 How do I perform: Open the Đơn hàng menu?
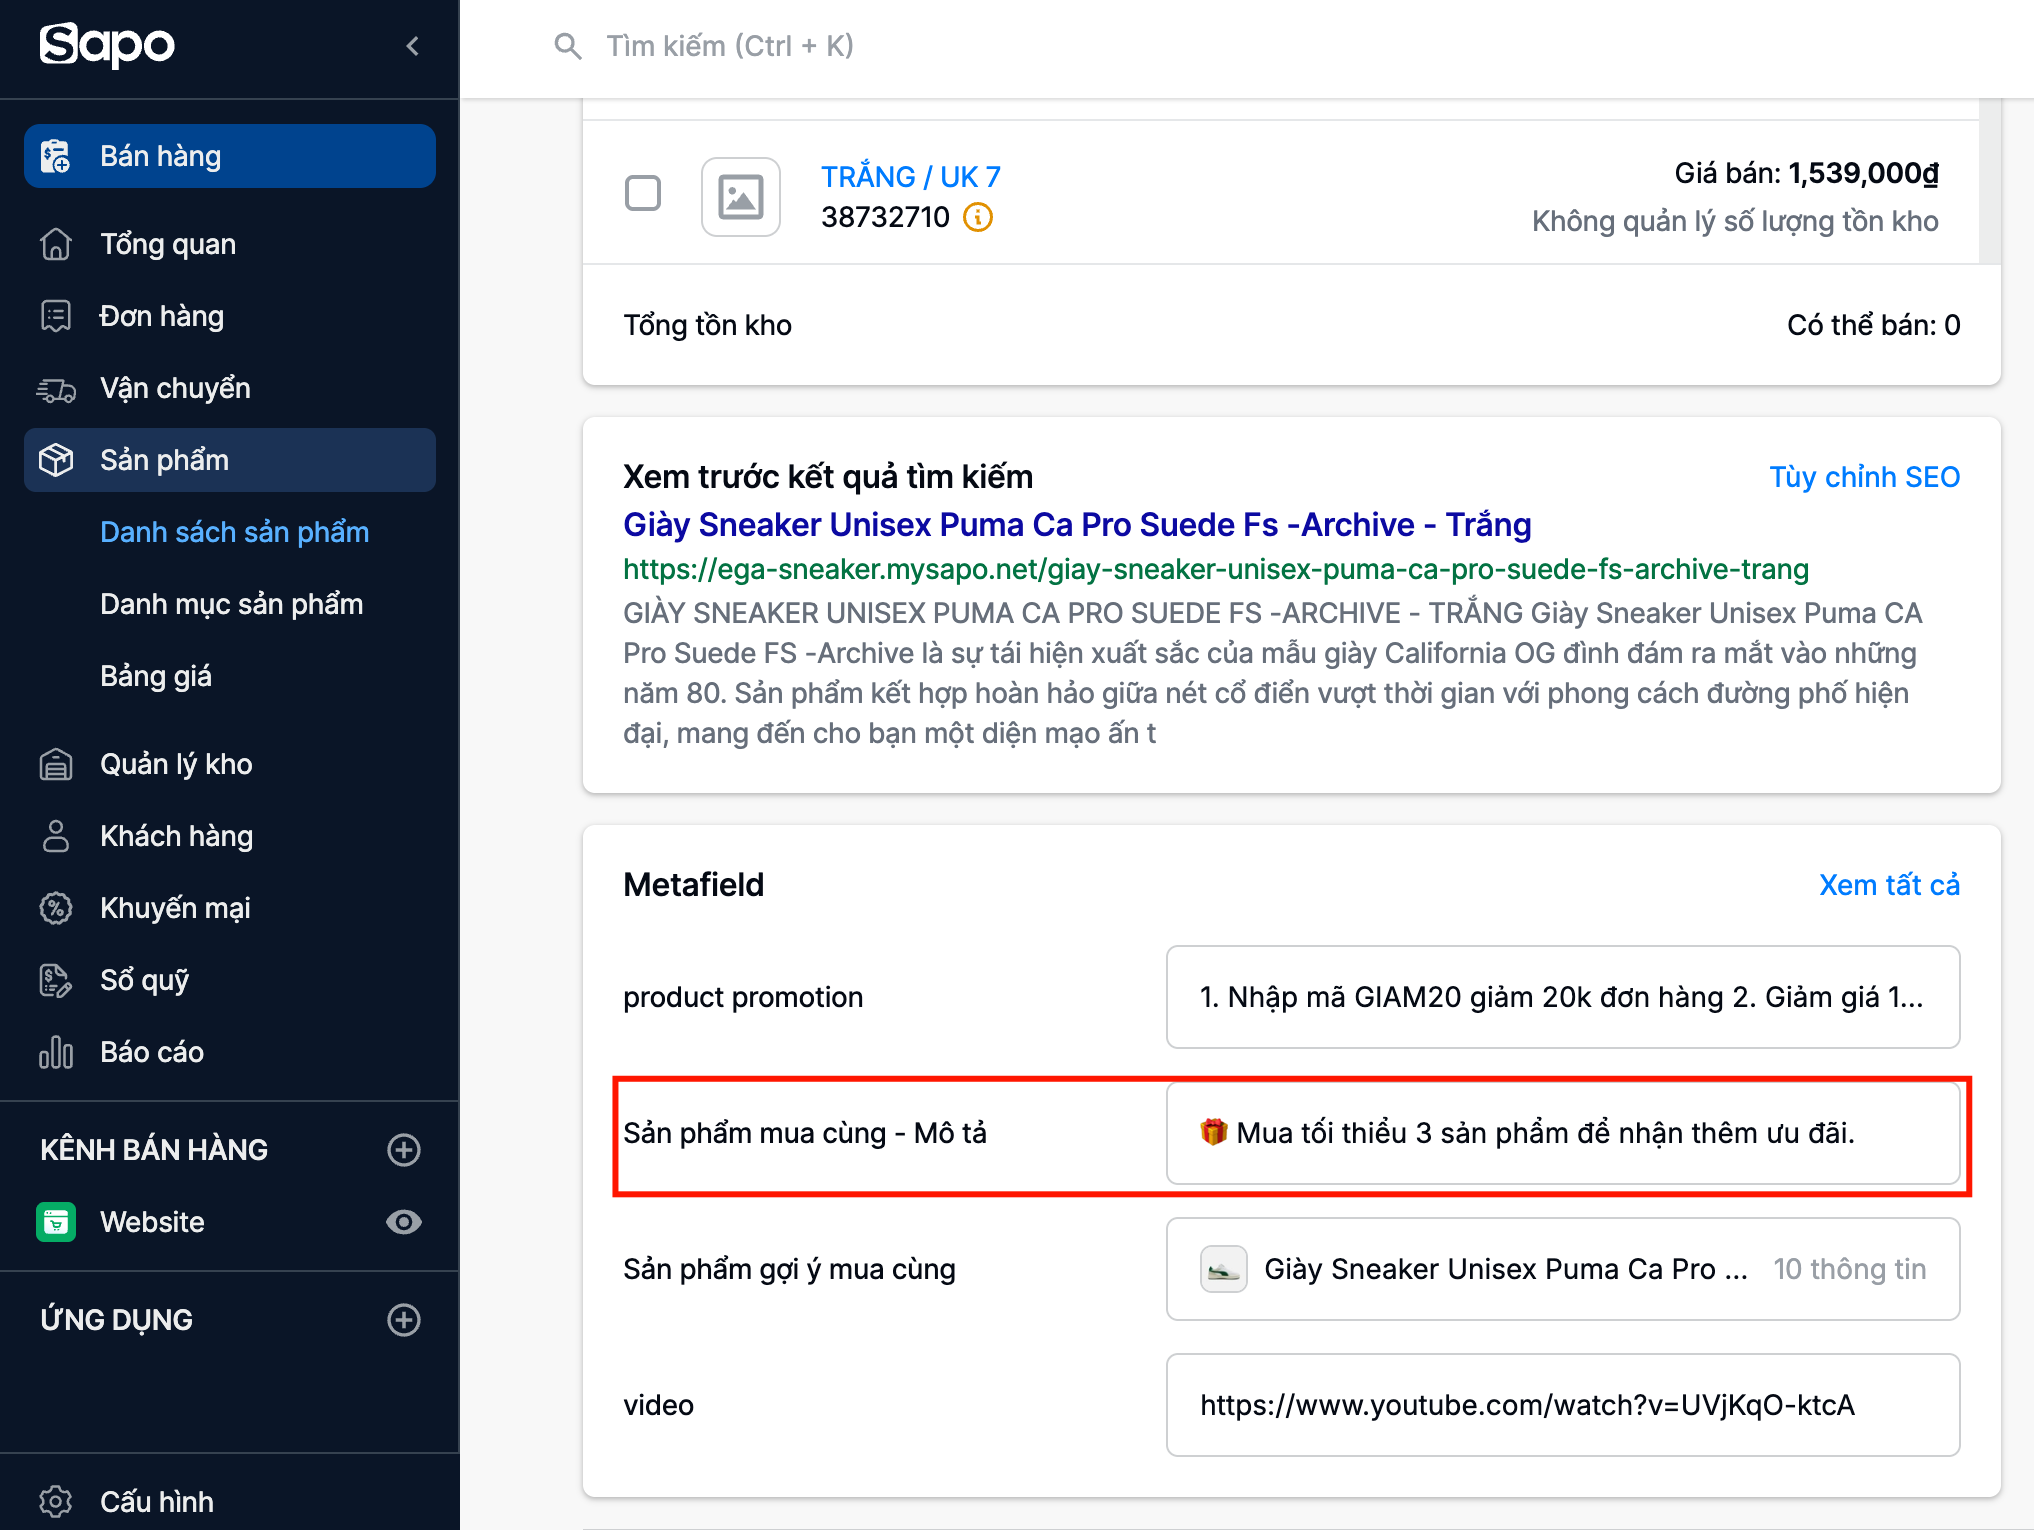click(162, 316)
